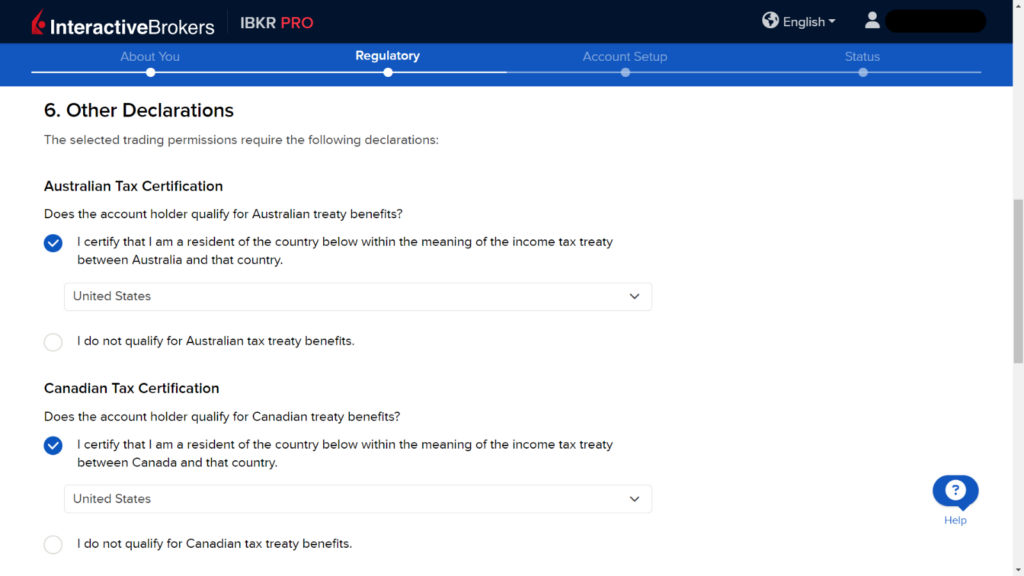
Task: Click the About You progress dot
Action: coord(151,72)
